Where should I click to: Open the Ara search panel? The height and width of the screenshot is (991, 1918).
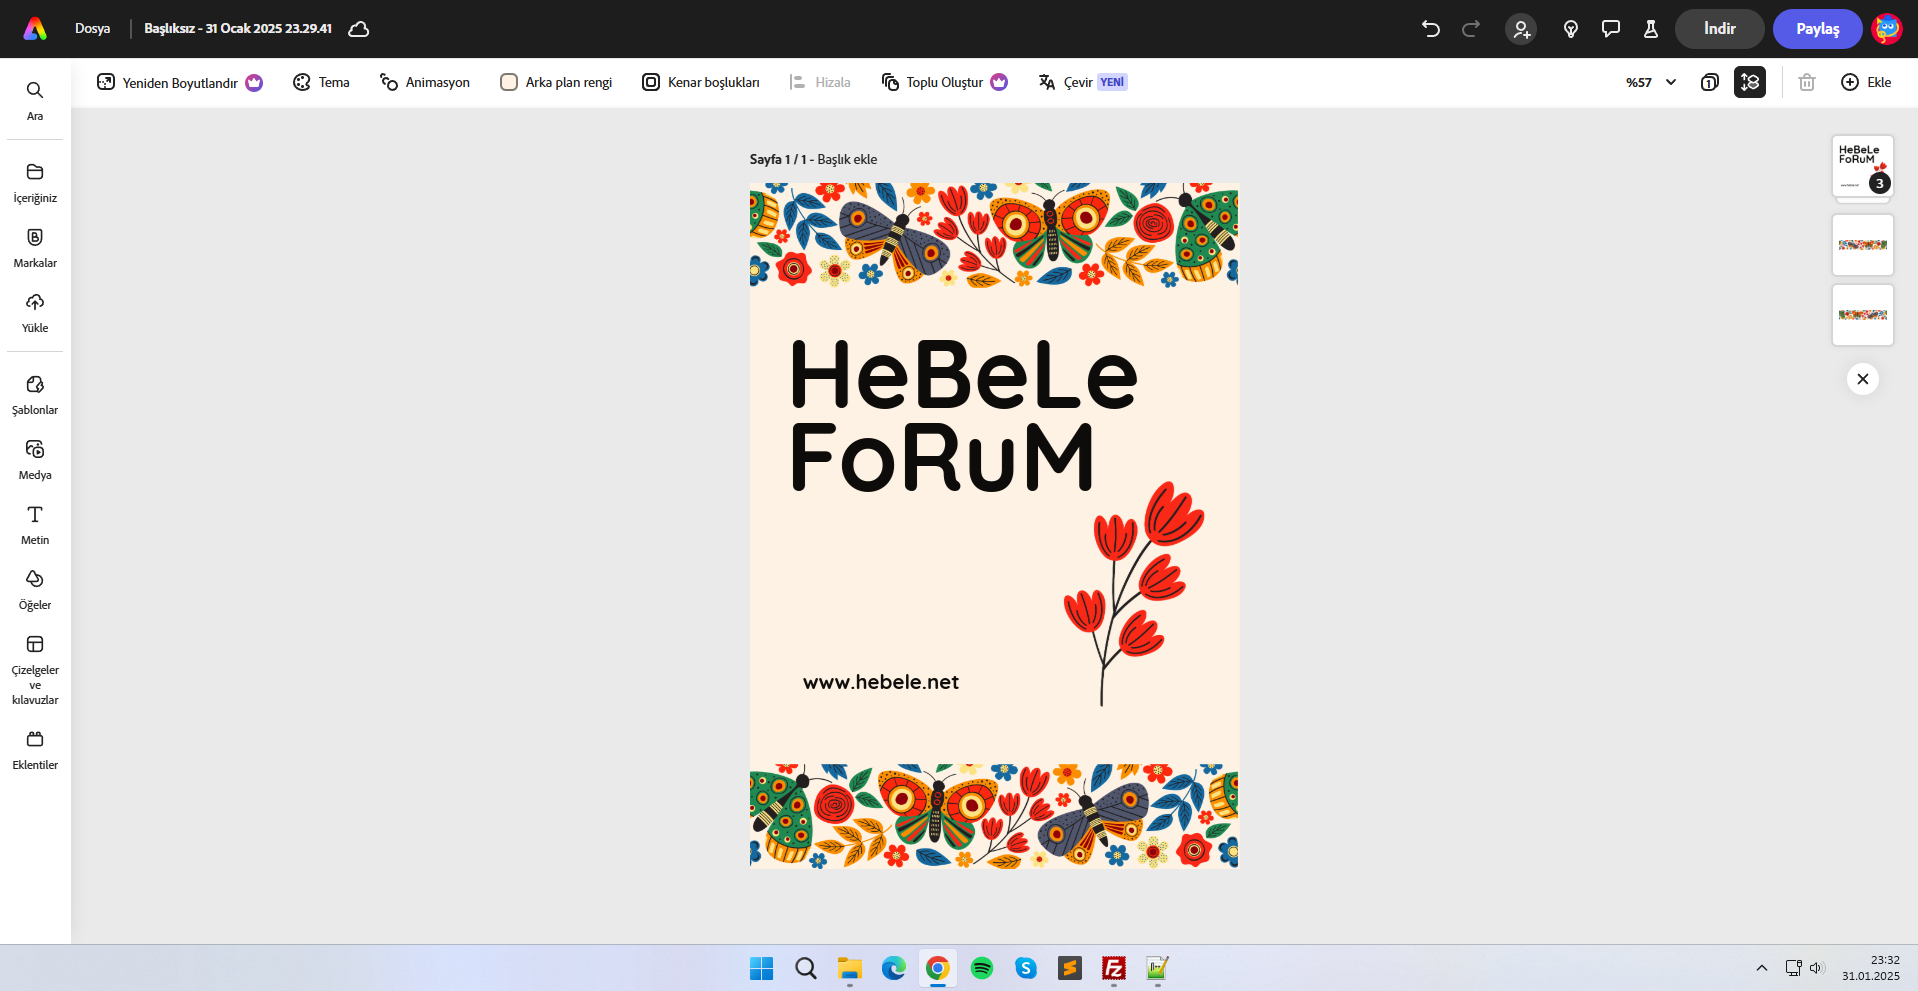pos(35,100)
